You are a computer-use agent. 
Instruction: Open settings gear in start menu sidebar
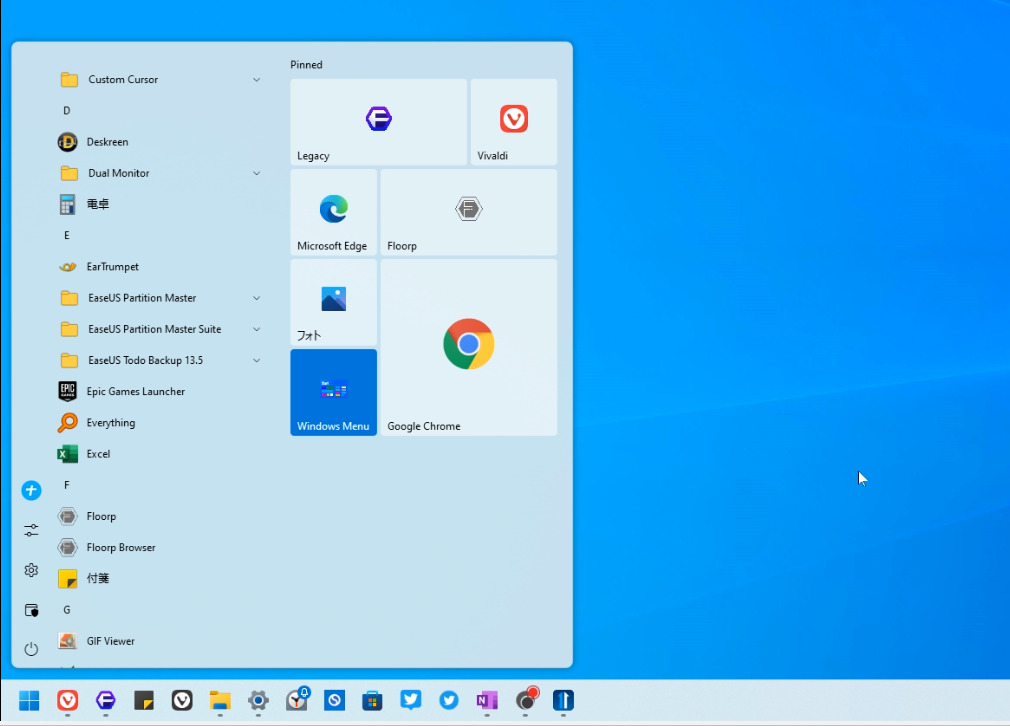point(31,570)
